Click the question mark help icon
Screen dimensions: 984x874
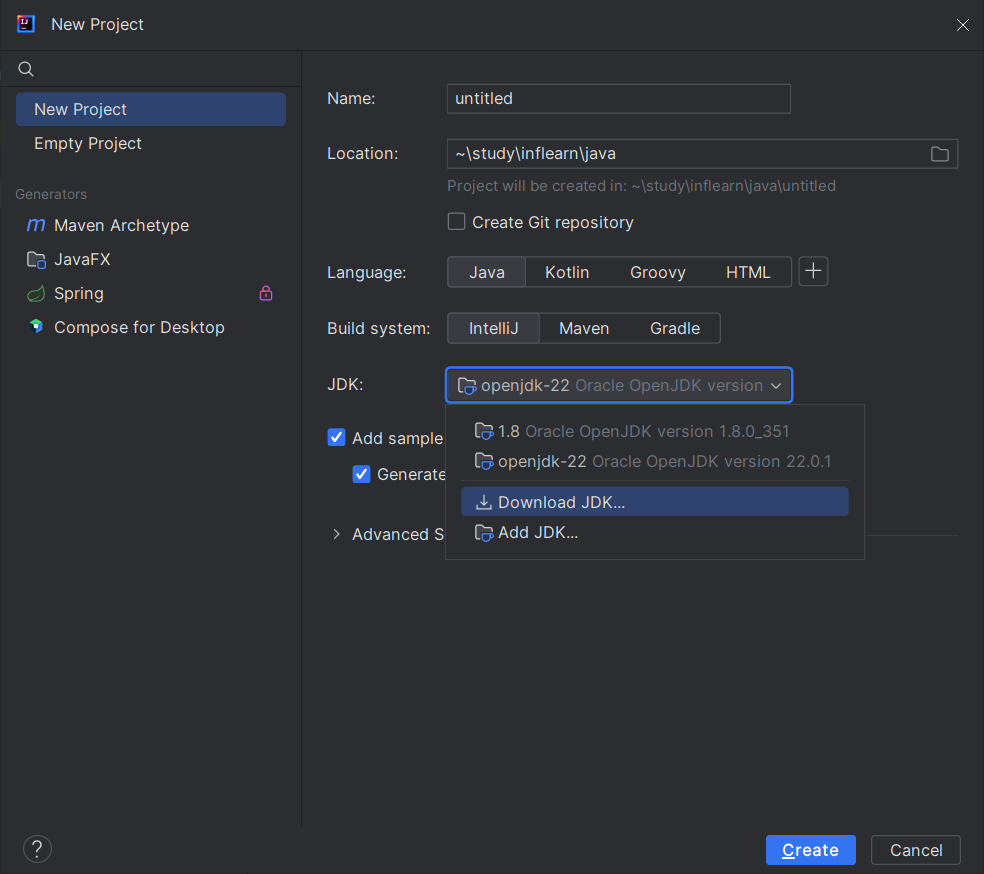click(37, 849)
